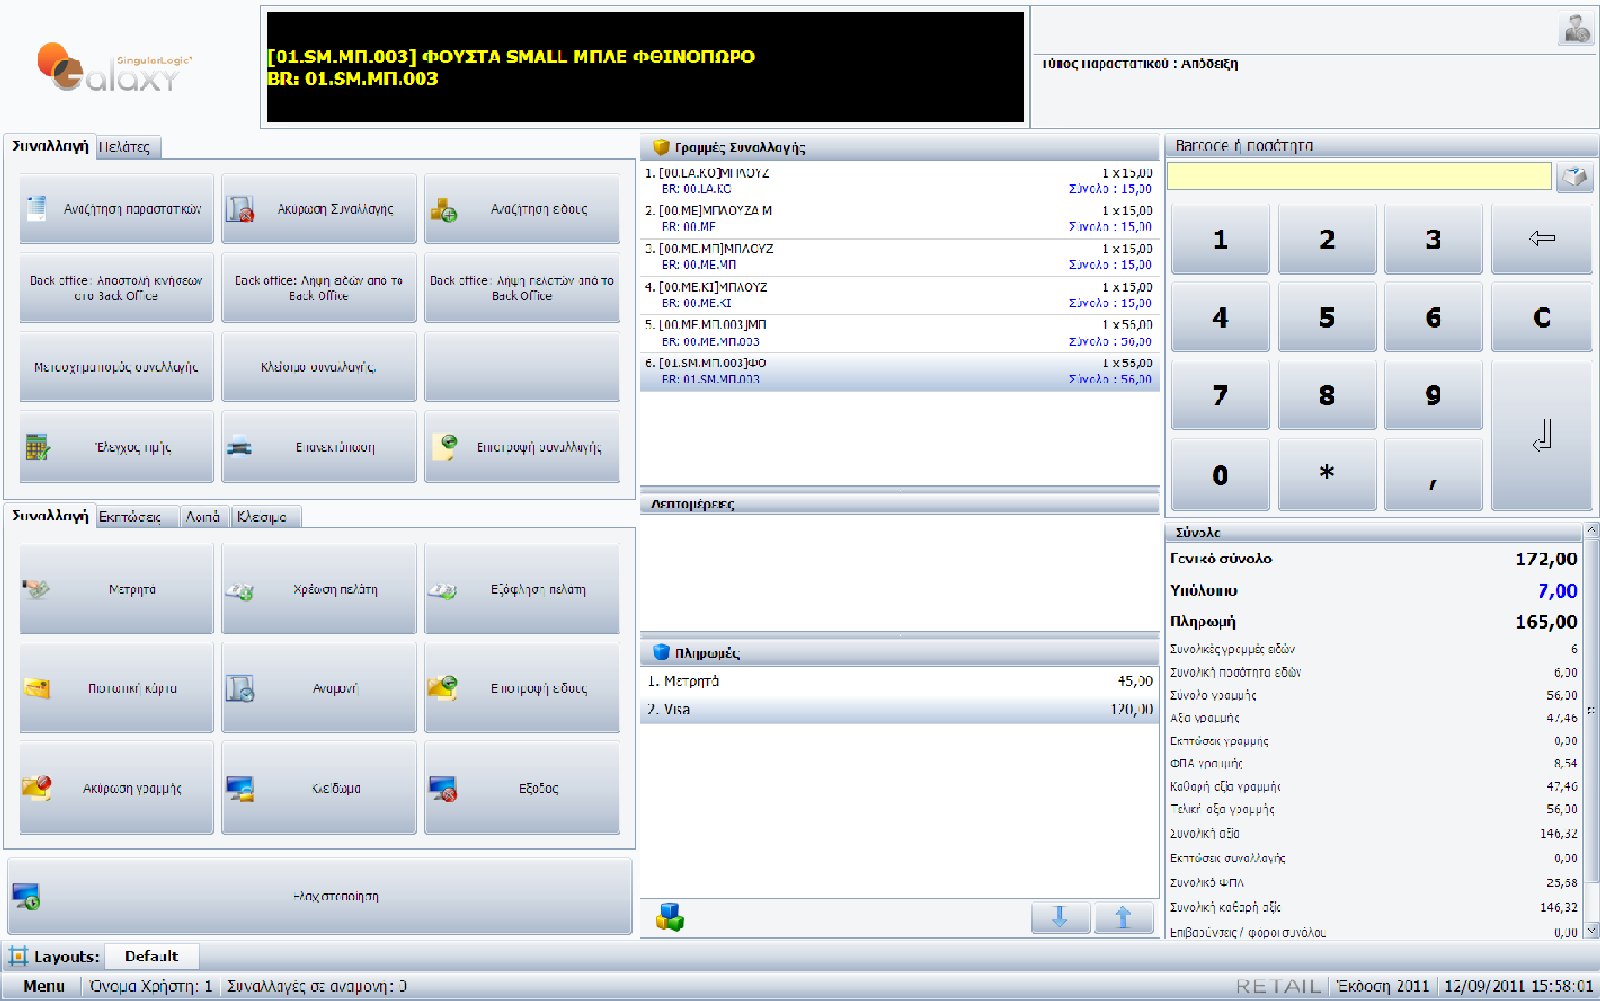Open Αναζήτηση είδους item search
This screenshot has width=1600, height=1001.
coord(521,209)
